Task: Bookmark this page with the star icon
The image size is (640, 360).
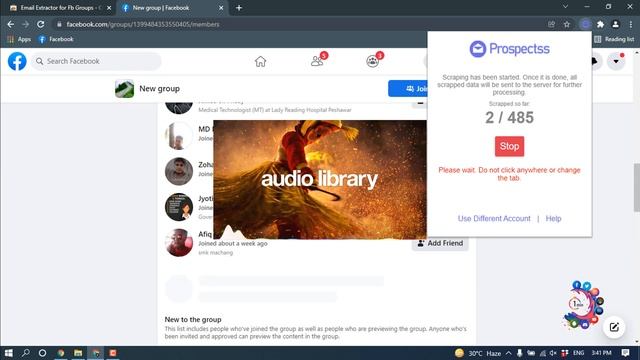Action: point(567,24)
